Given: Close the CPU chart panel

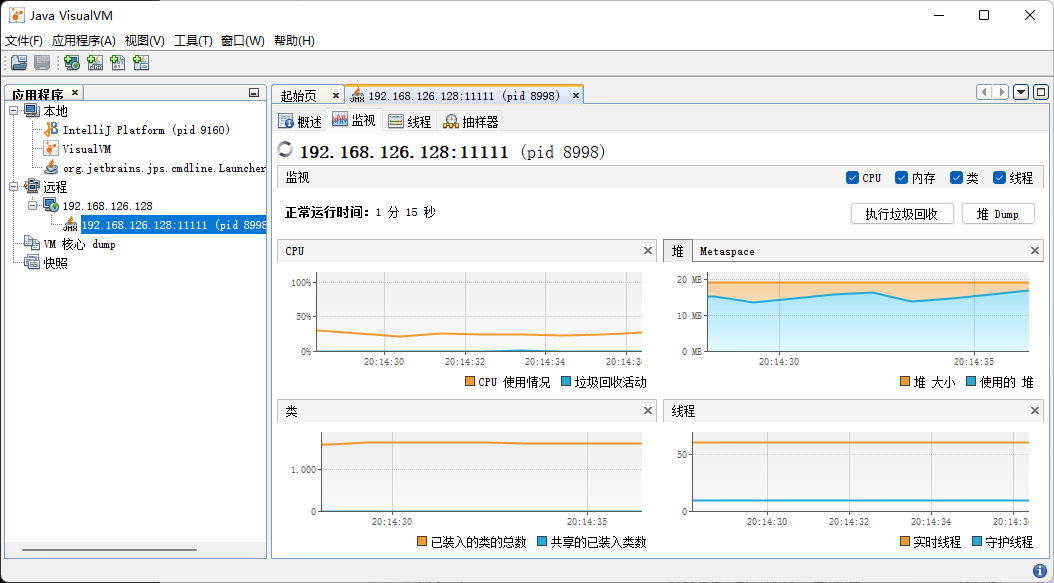Looking at the screenshot, I should (648, 251).
